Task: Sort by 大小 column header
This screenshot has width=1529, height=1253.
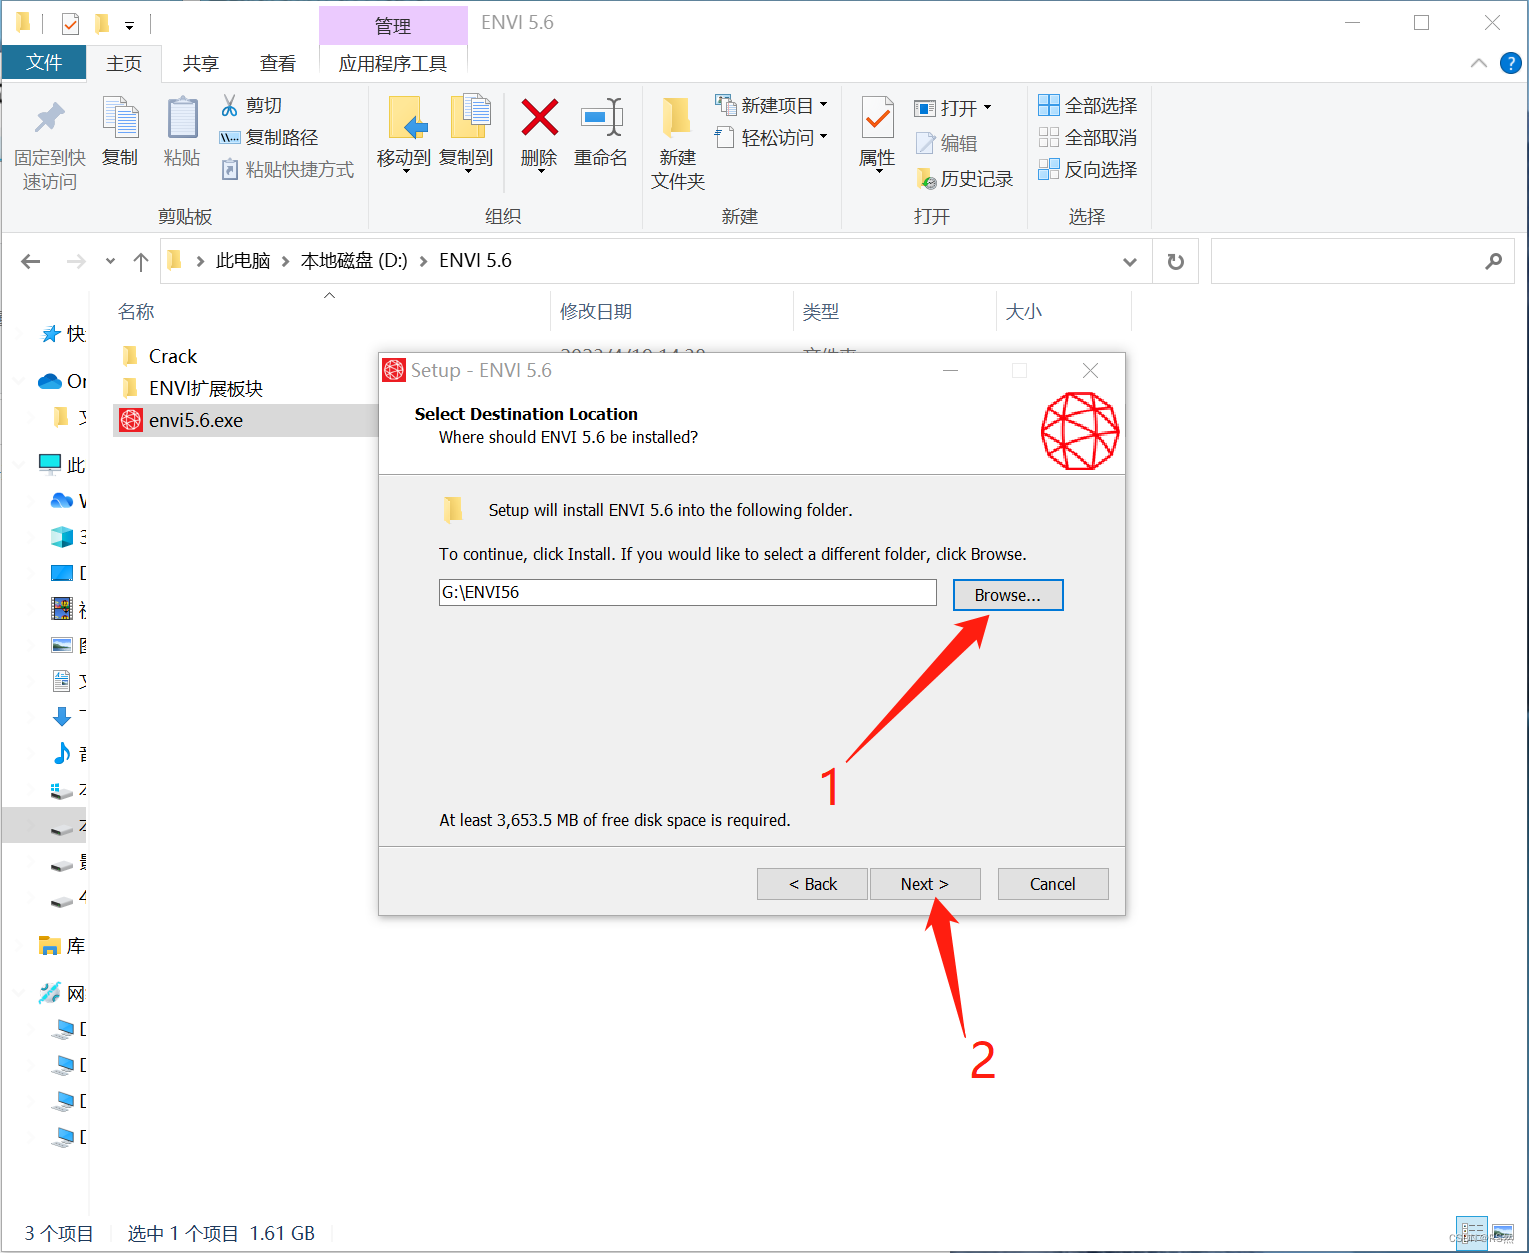Action: pyautogui.click(x=1024, y=311)
